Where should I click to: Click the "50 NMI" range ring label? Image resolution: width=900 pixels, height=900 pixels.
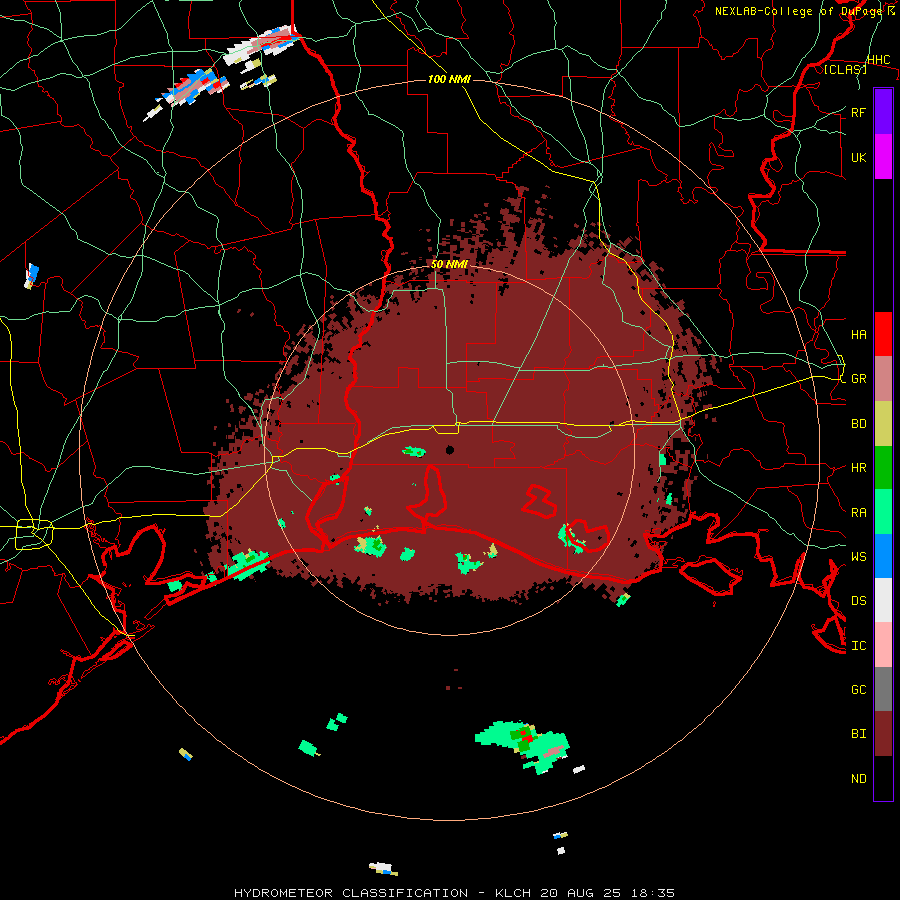coord(449,264)
